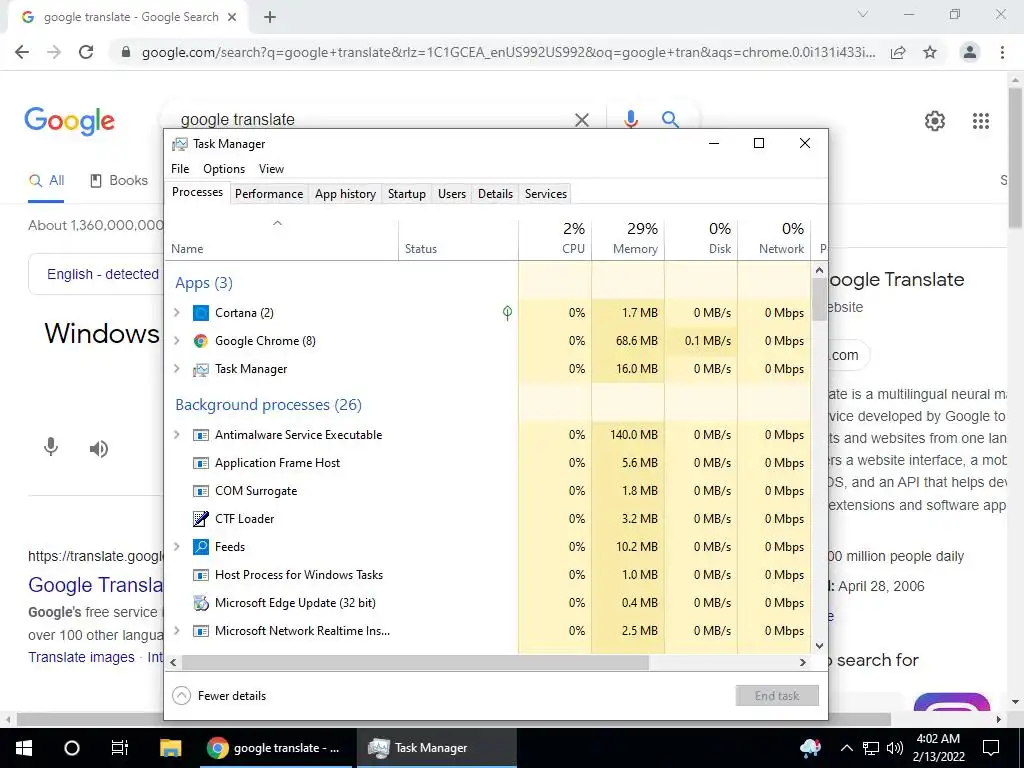Switch to the Performance tab
This screenshot has width=1024, height=768.
269,194
